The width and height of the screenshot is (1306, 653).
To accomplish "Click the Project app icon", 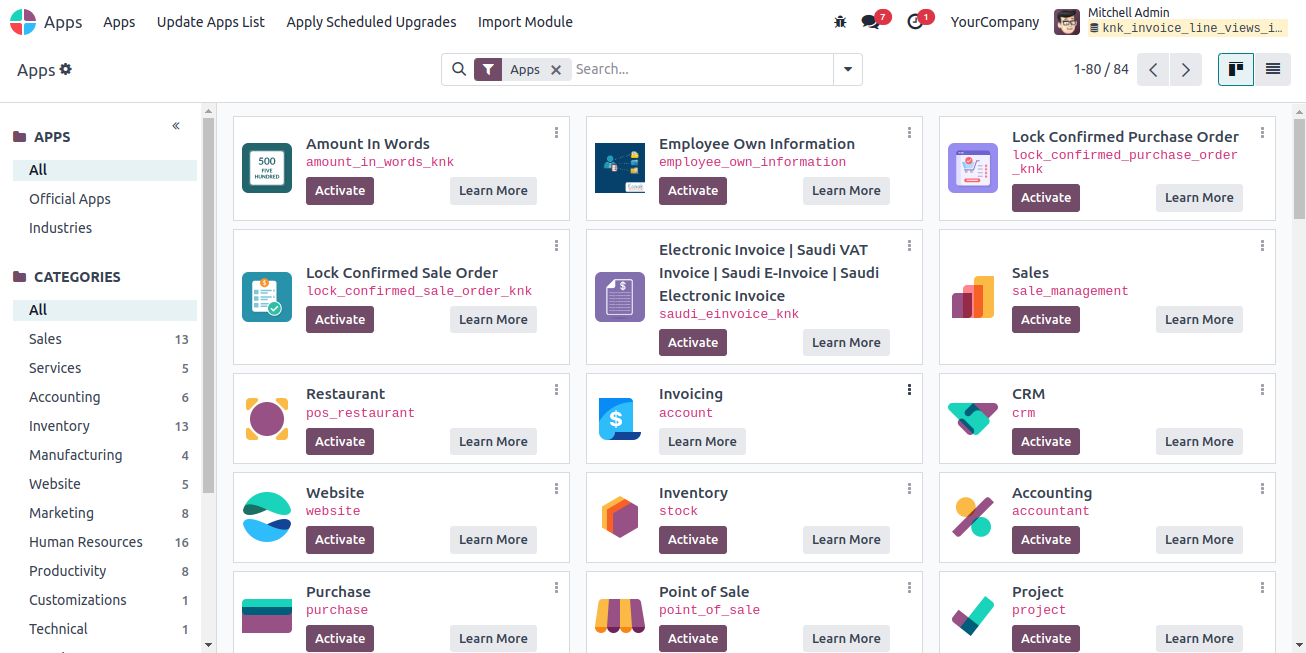I will [973, 616].
